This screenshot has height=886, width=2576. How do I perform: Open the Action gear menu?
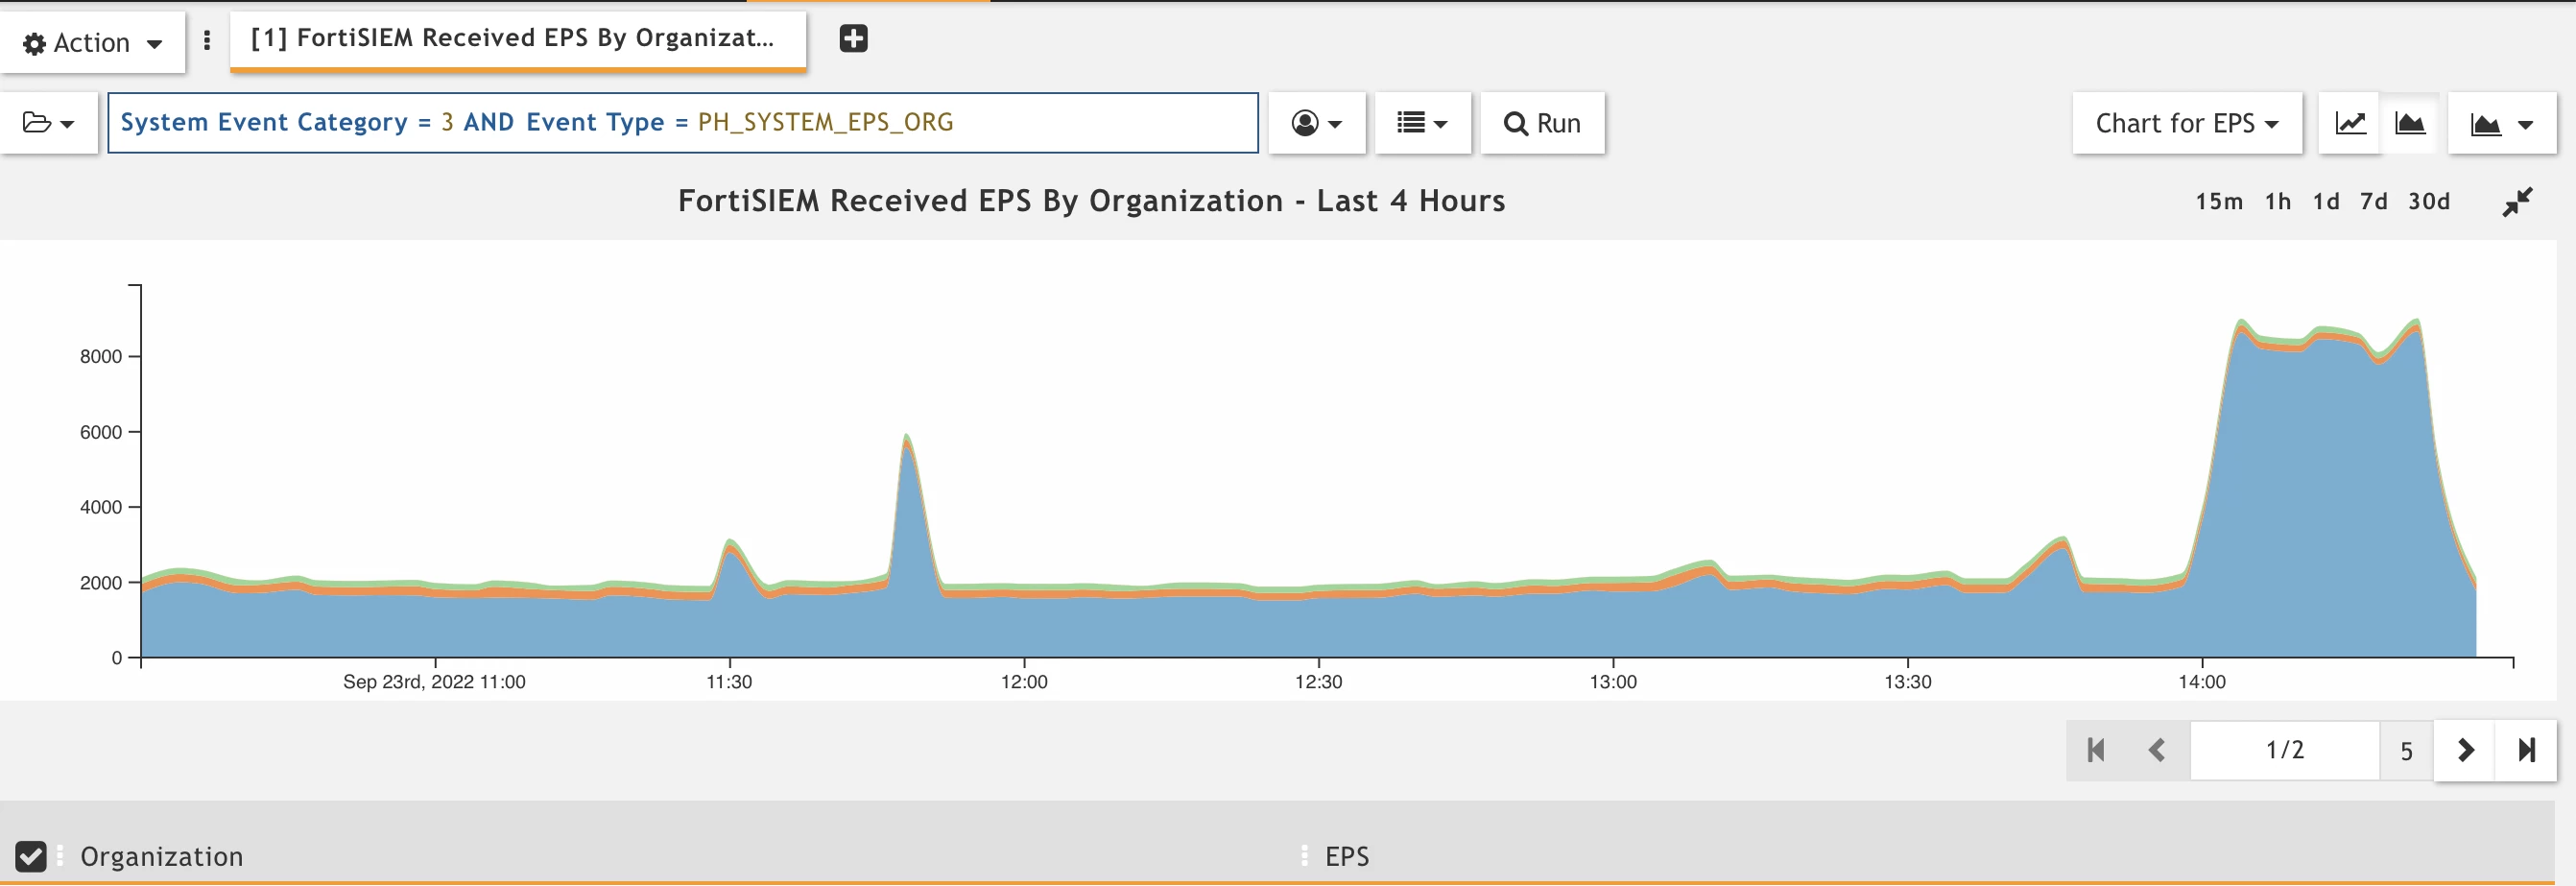click(92, 43)
